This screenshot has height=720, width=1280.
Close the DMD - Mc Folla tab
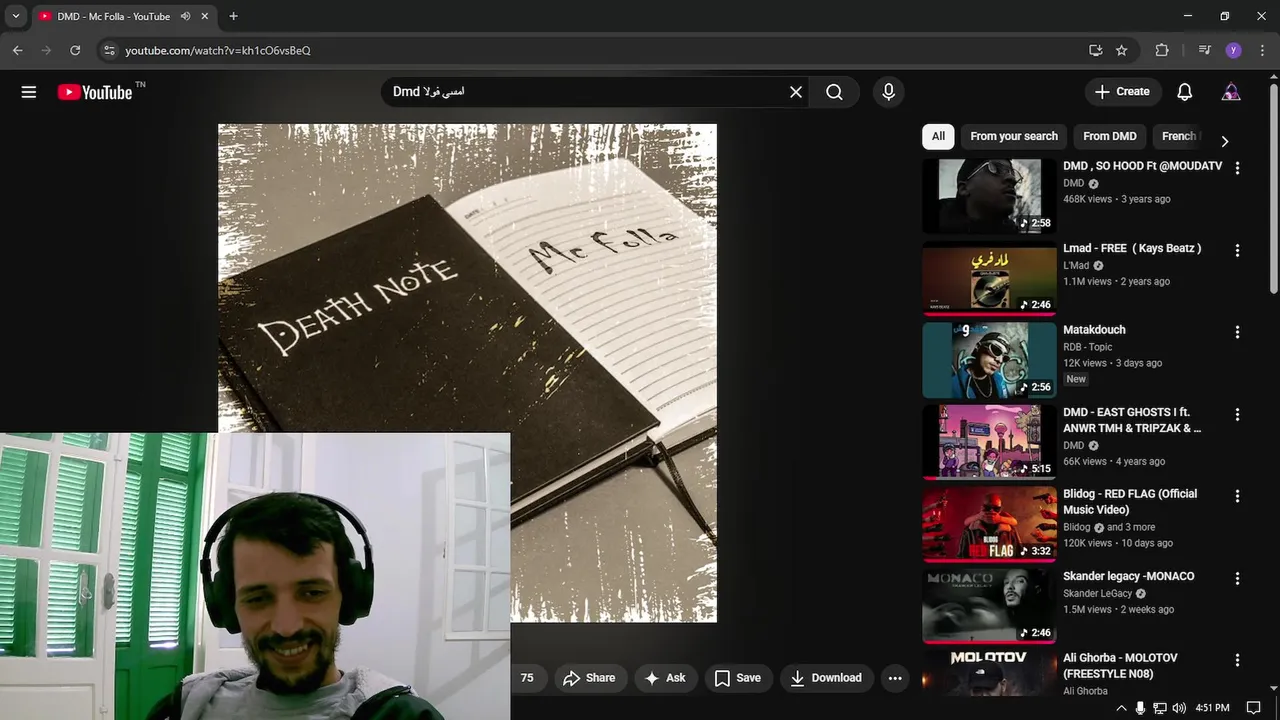(x=205, y=16)
